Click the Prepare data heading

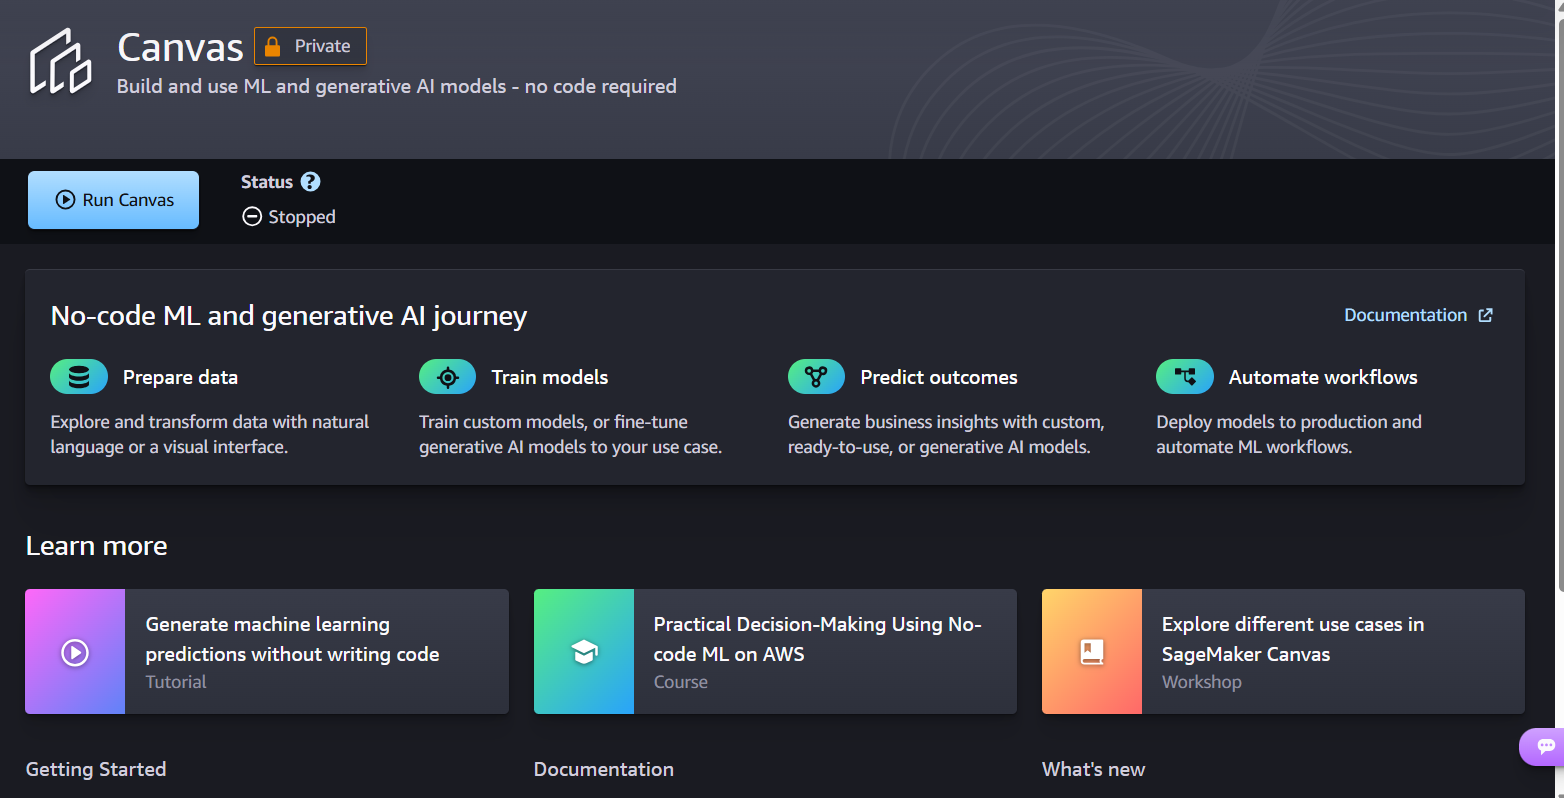tap(180, 377)
